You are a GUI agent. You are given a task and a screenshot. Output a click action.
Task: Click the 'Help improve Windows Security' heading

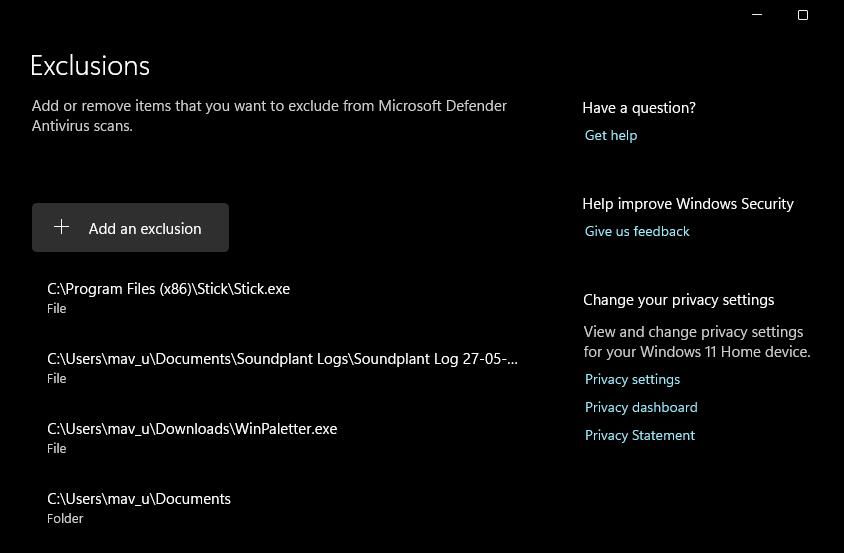point(688,204)
